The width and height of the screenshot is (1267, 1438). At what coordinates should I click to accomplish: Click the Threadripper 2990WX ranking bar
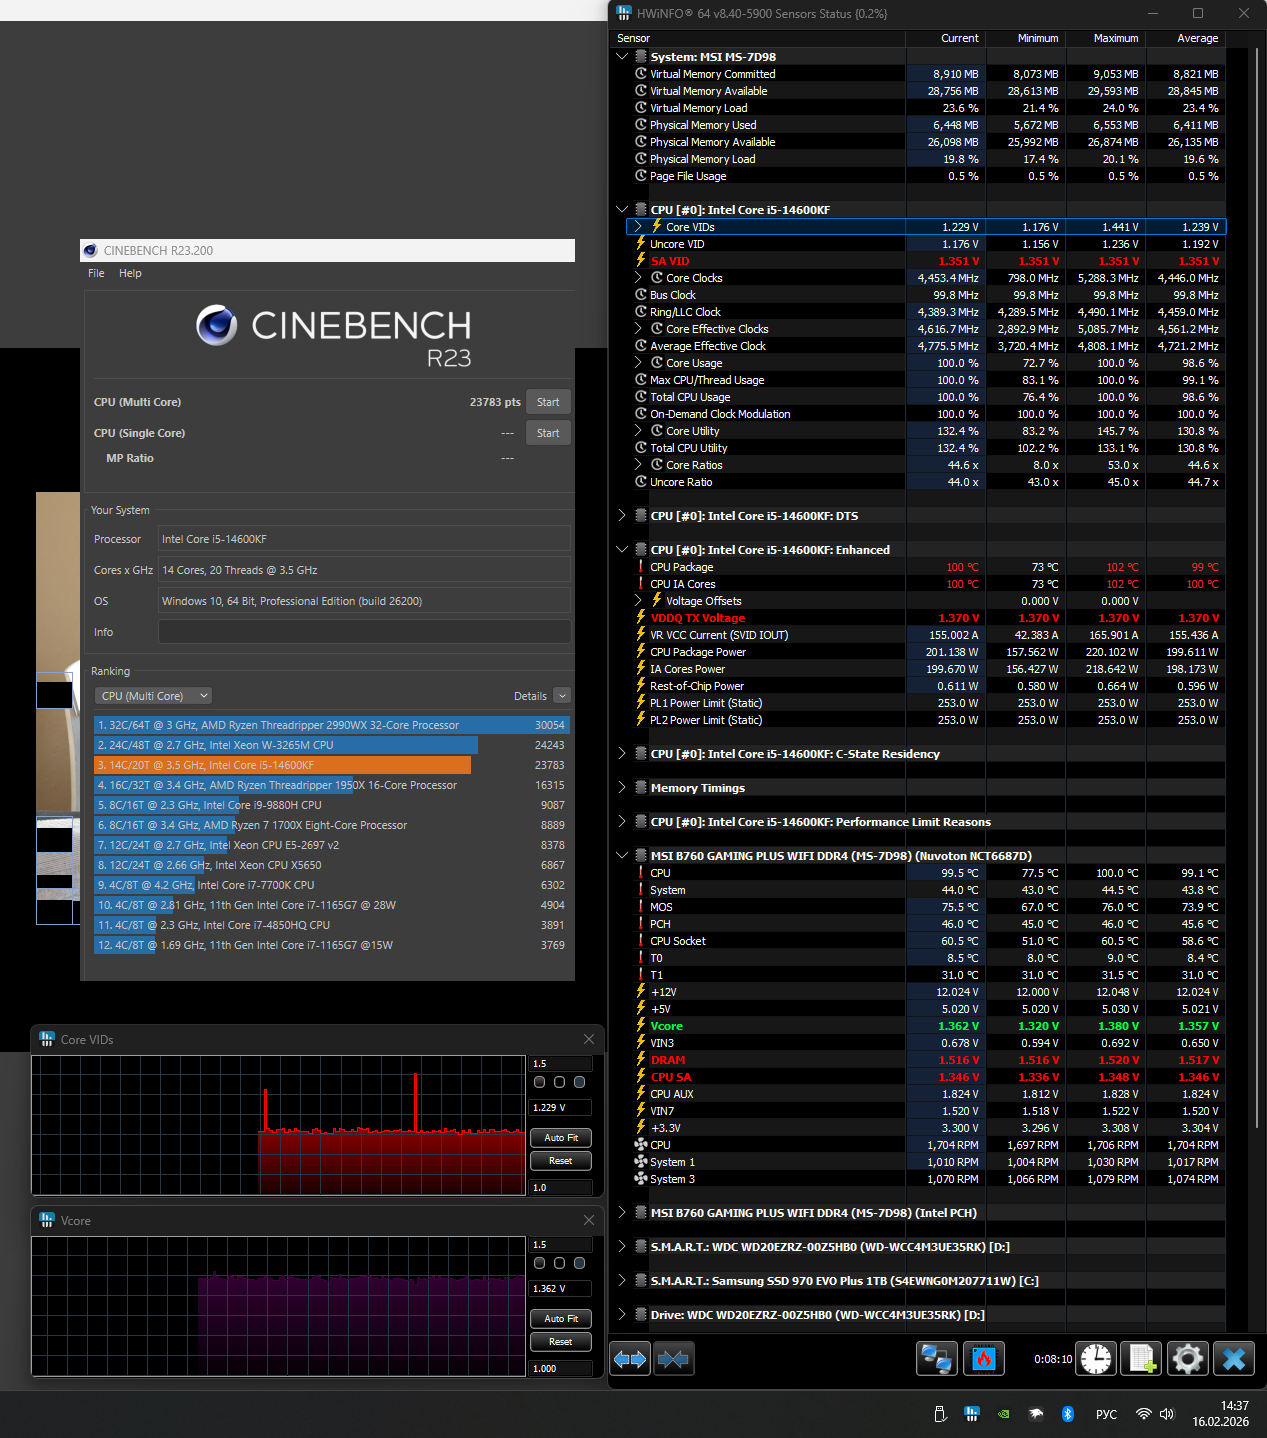point(332,725)
